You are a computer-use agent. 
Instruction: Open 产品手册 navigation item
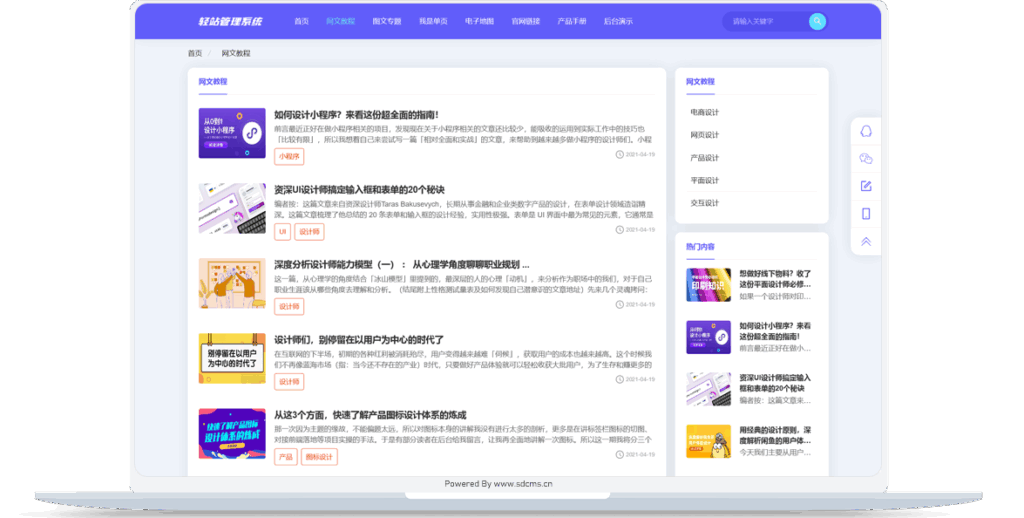coord(571,22)
